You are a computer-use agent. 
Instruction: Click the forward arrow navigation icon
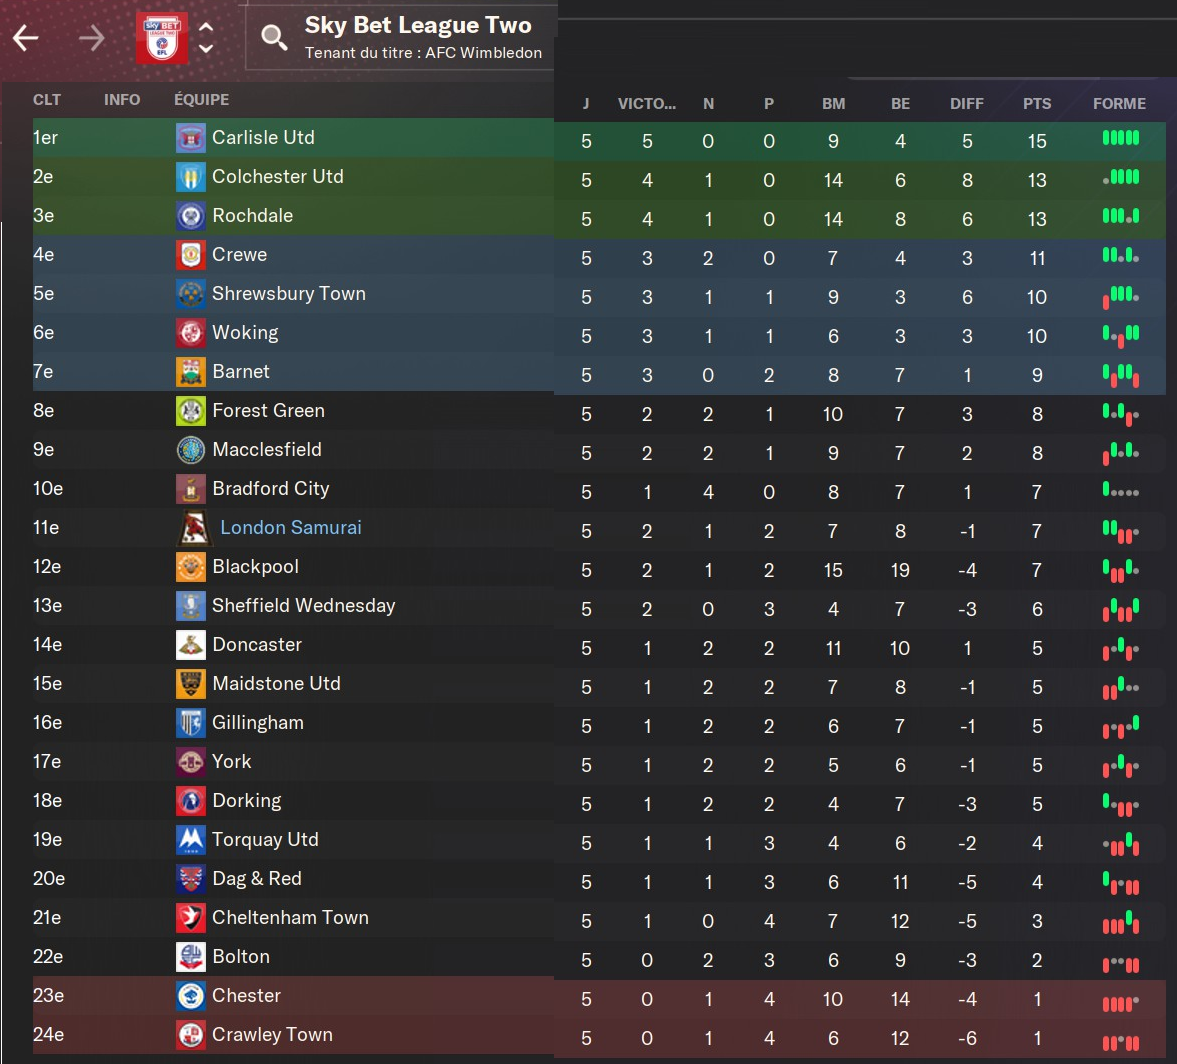(x=92, y=39)
